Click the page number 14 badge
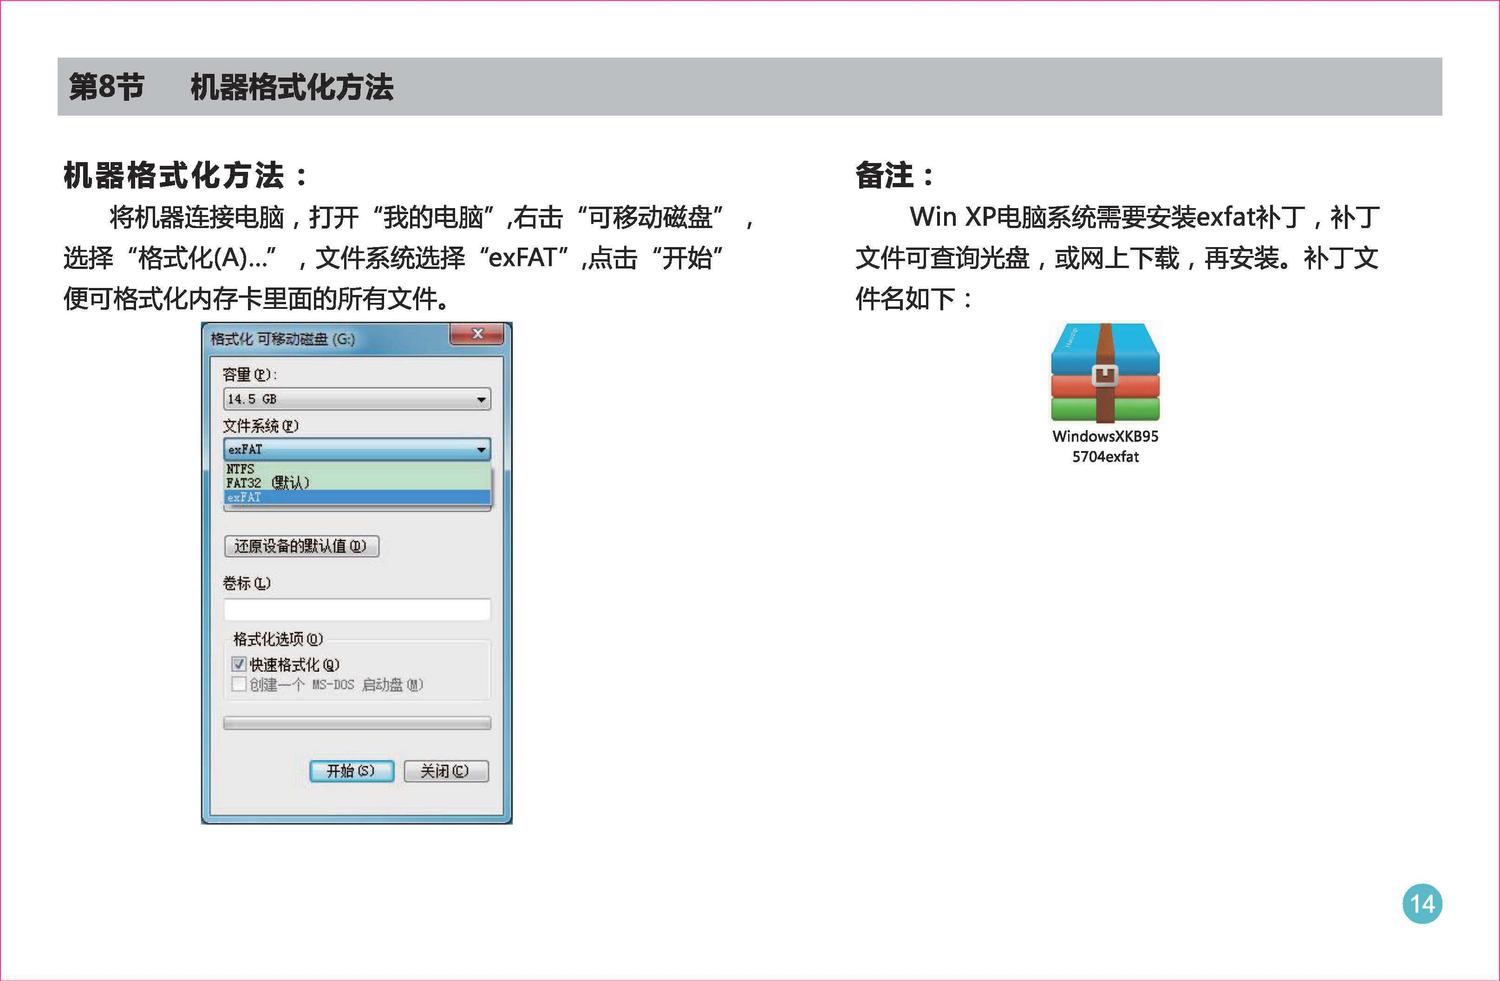Screen dimensions: 1500x981 pyautogui.click(x=1422, y=904)
